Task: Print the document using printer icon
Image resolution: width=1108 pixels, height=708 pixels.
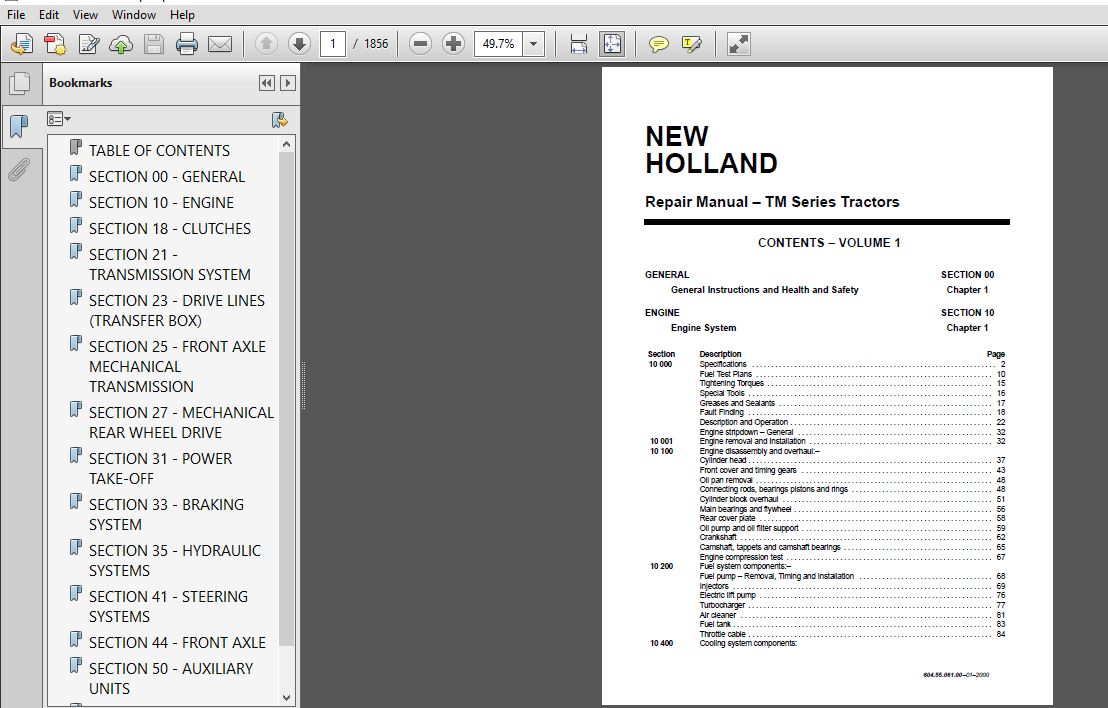Action: (x=187, y=45)
